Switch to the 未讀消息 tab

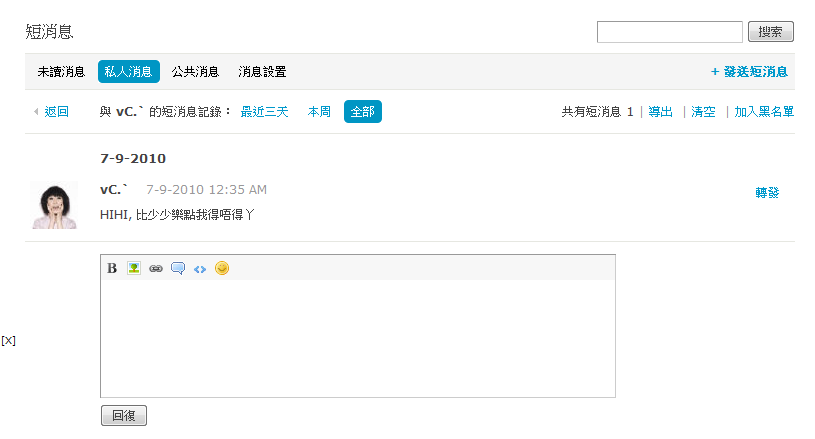61,72
